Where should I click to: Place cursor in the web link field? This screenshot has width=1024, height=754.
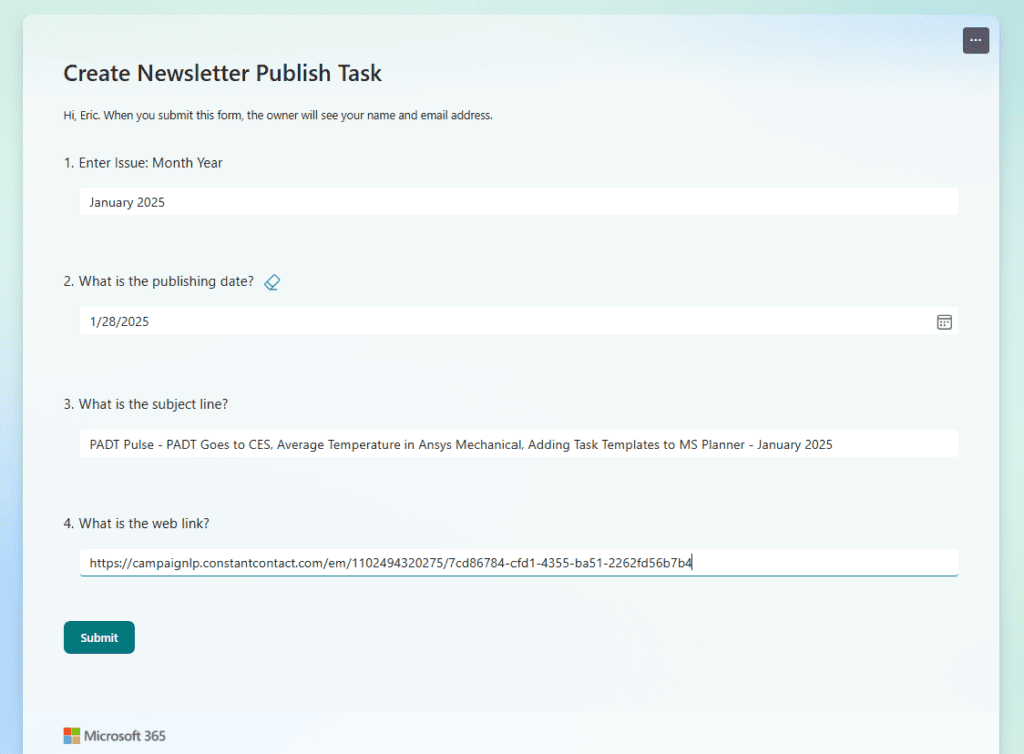coord(519,563)
